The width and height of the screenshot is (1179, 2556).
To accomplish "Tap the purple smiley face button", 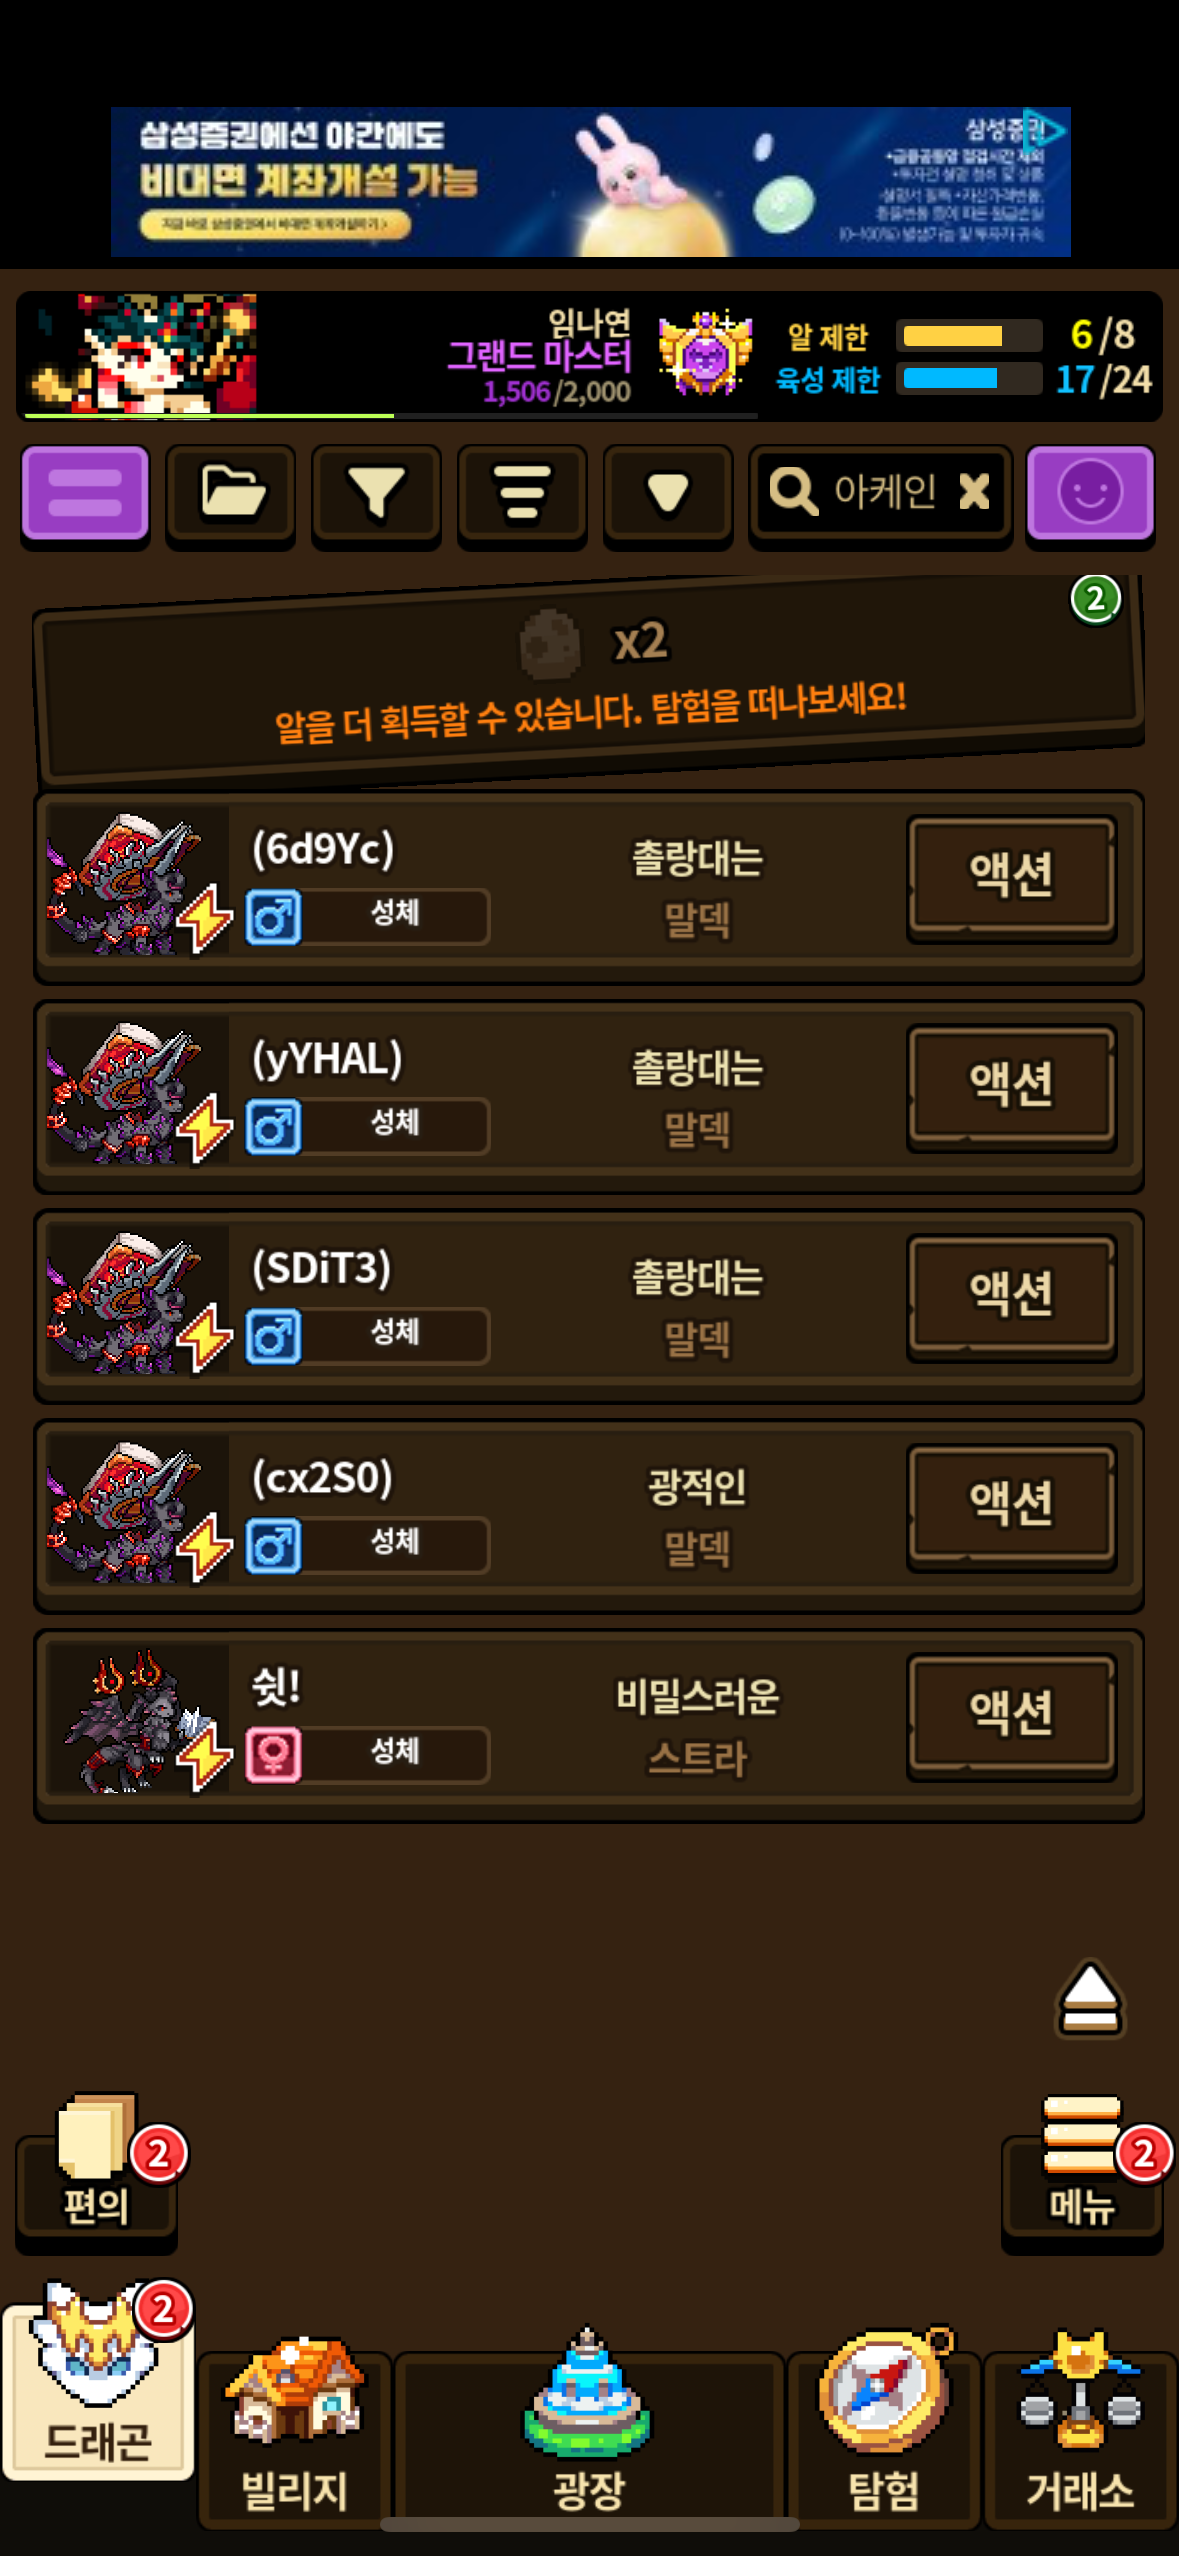I will [x=1090, y=493].
